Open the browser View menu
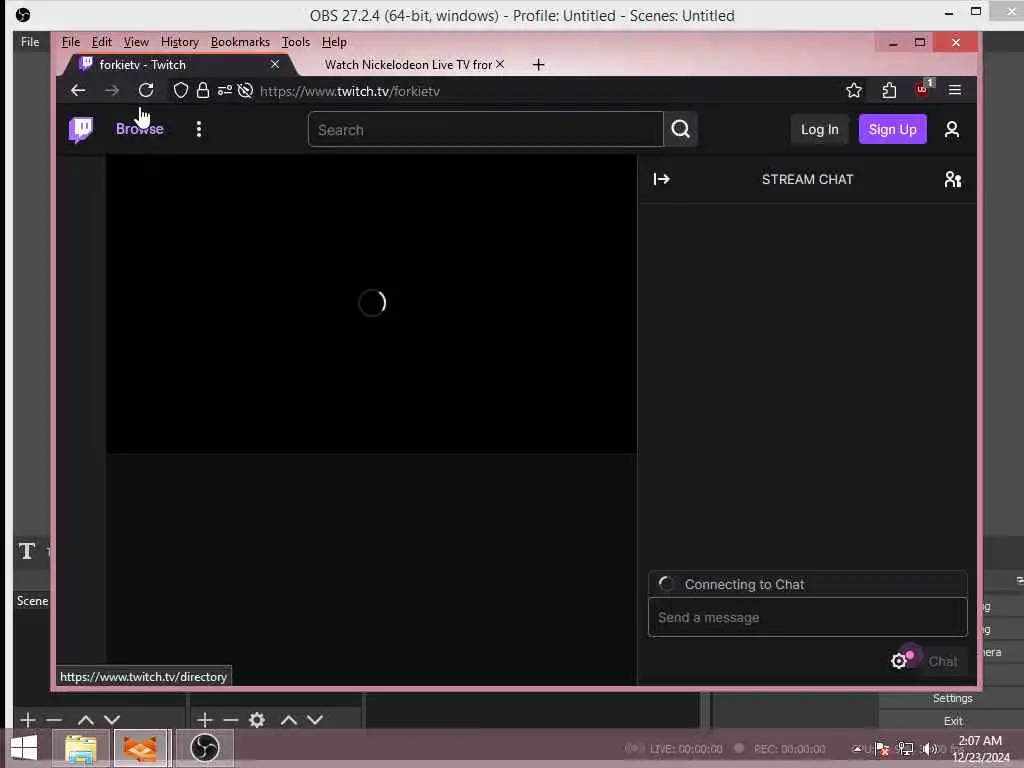Screen dimensions: 1024x768 136,42
